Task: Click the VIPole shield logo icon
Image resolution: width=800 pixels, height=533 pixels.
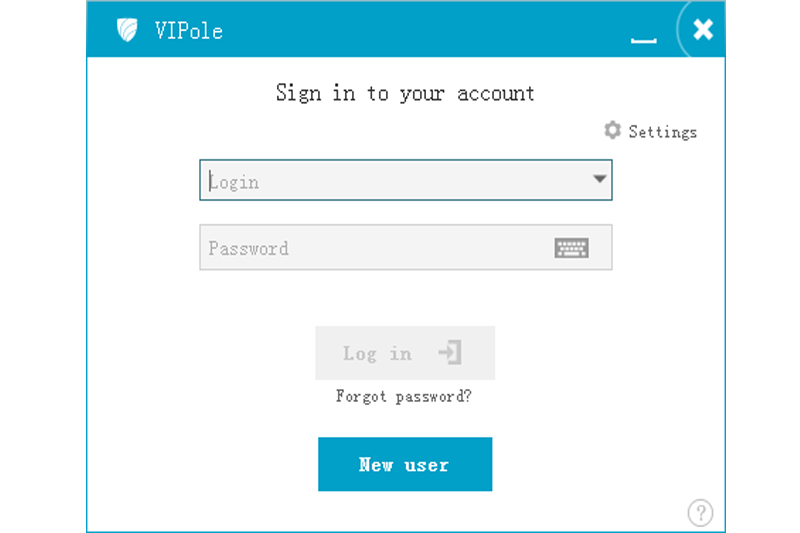Action: point(127,30)
